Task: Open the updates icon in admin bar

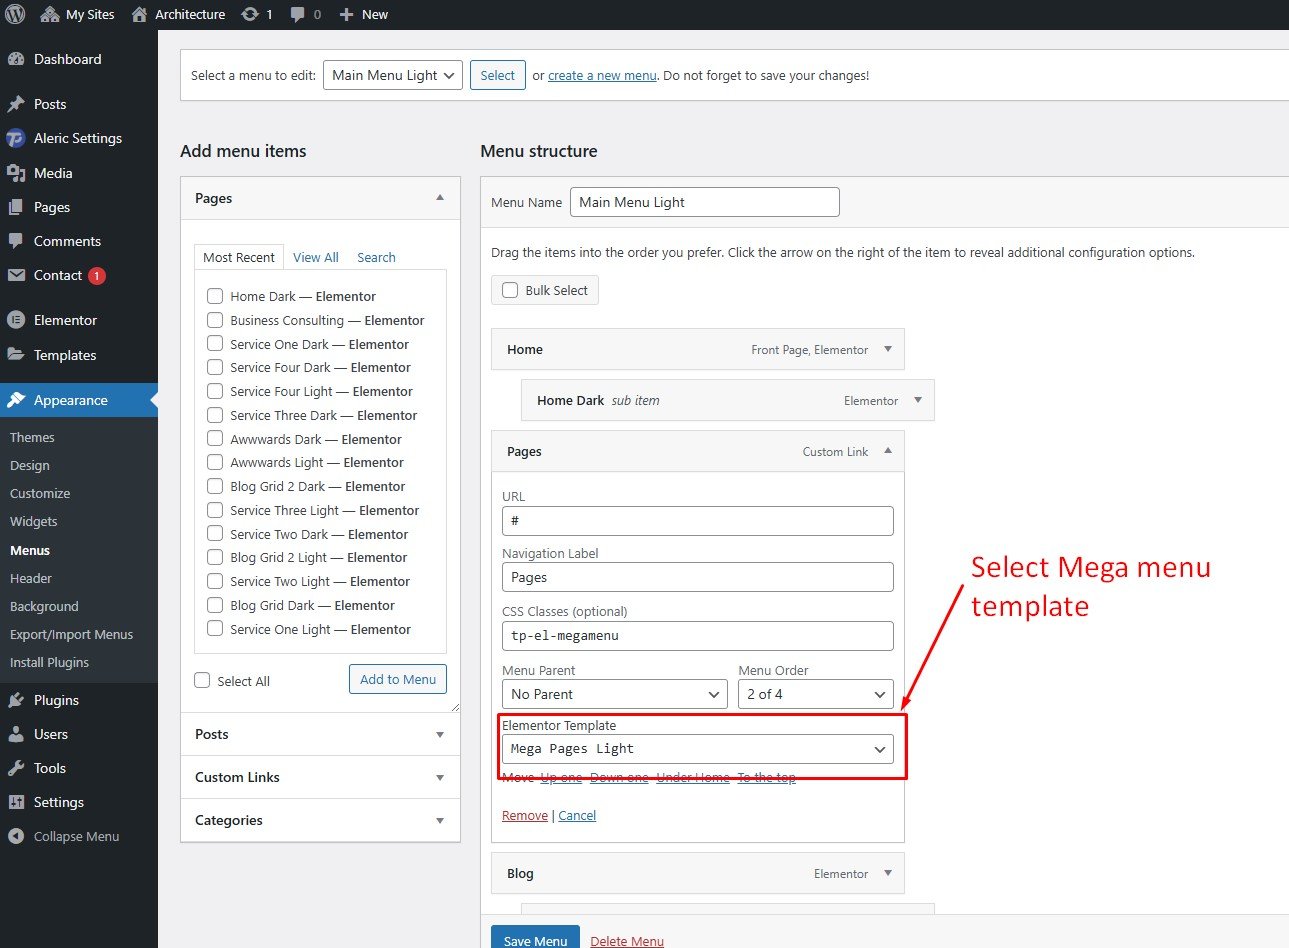Action: pos(251,14)
